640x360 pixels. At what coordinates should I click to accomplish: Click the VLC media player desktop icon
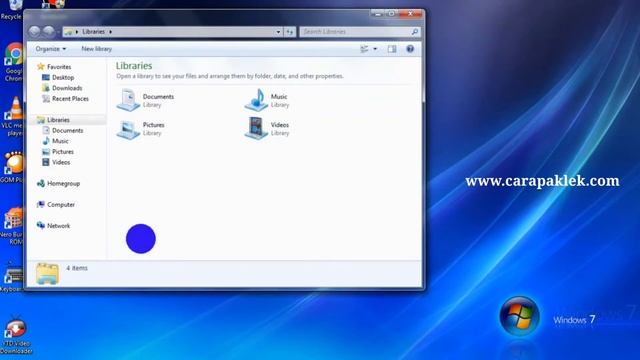tap(13, 117)
